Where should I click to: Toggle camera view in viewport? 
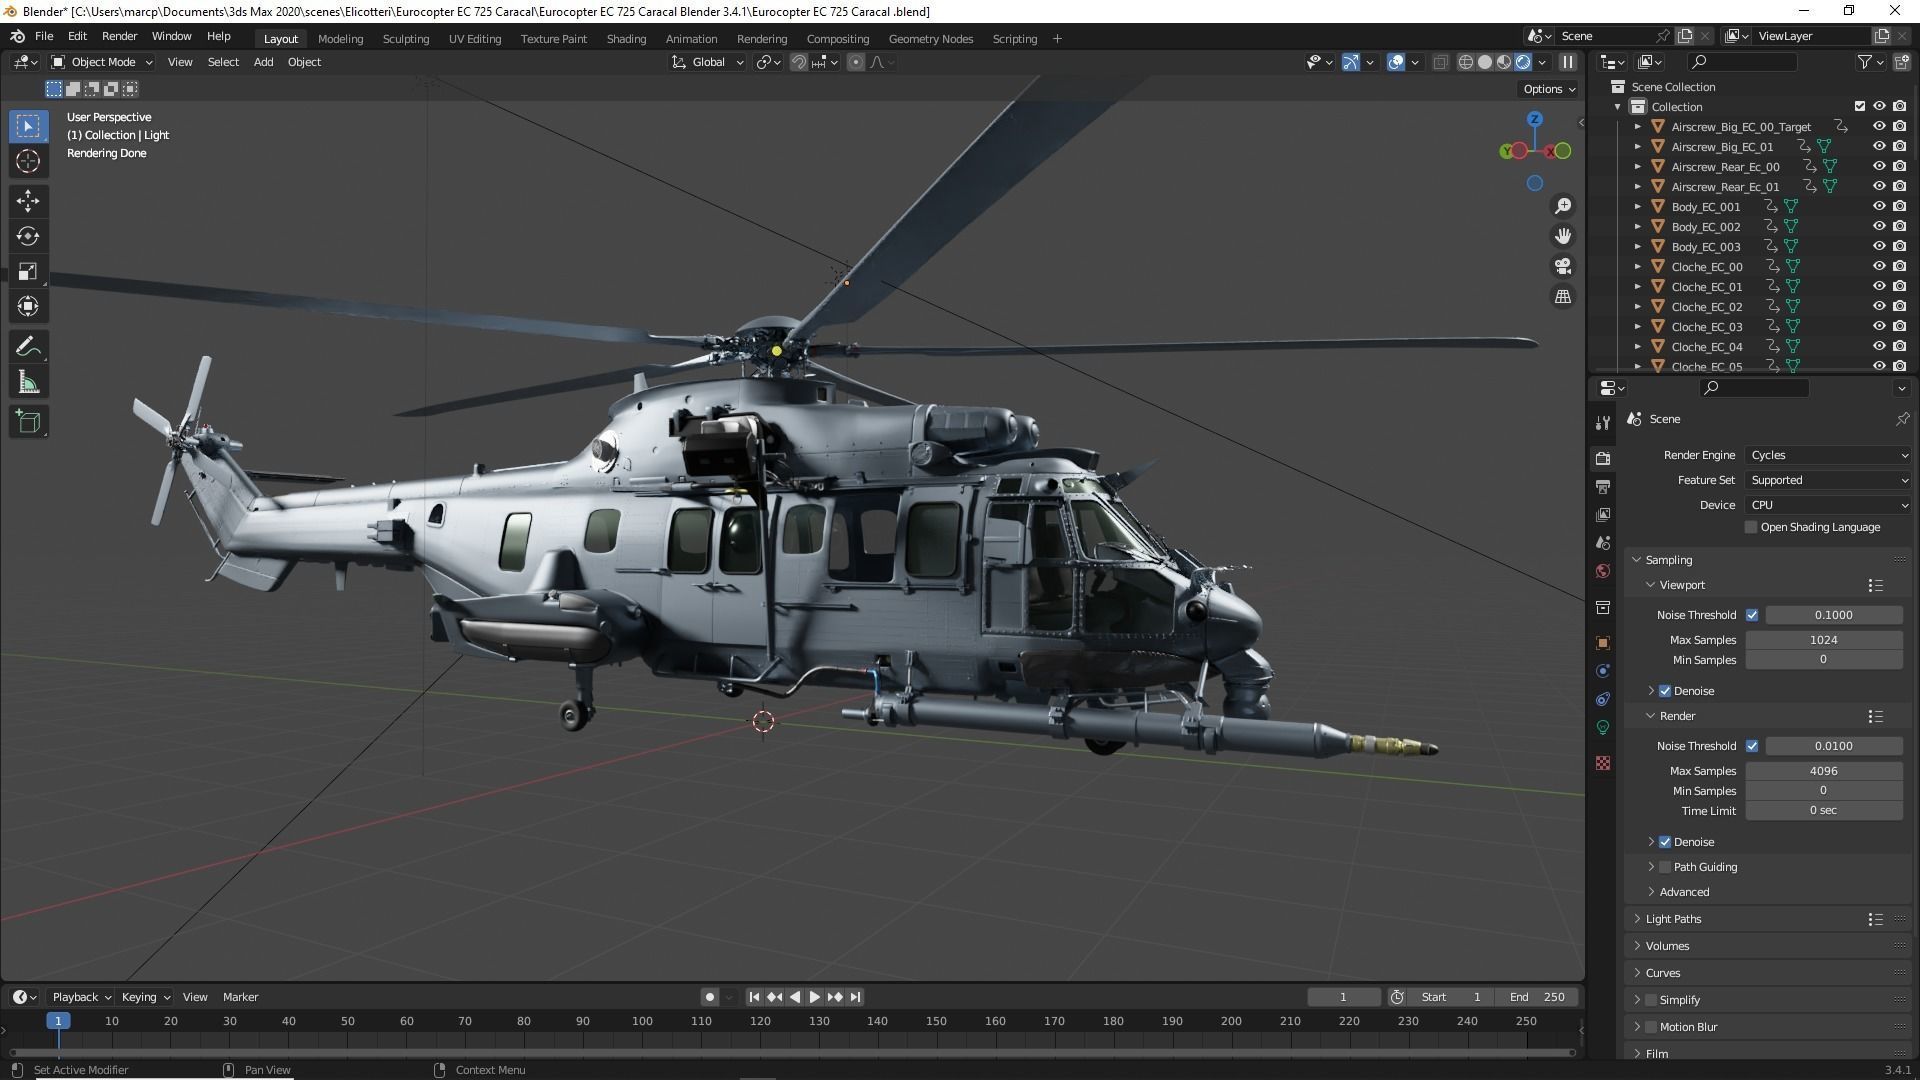[1562, 266]
